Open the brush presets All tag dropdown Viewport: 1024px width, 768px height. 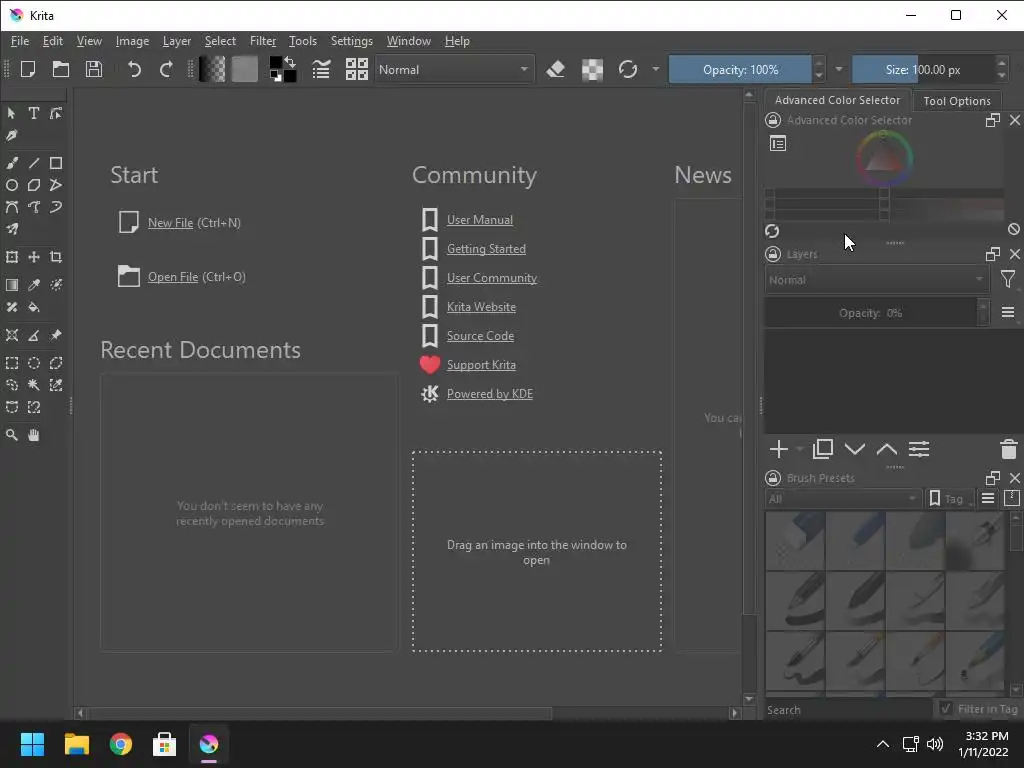pos(842,499)
